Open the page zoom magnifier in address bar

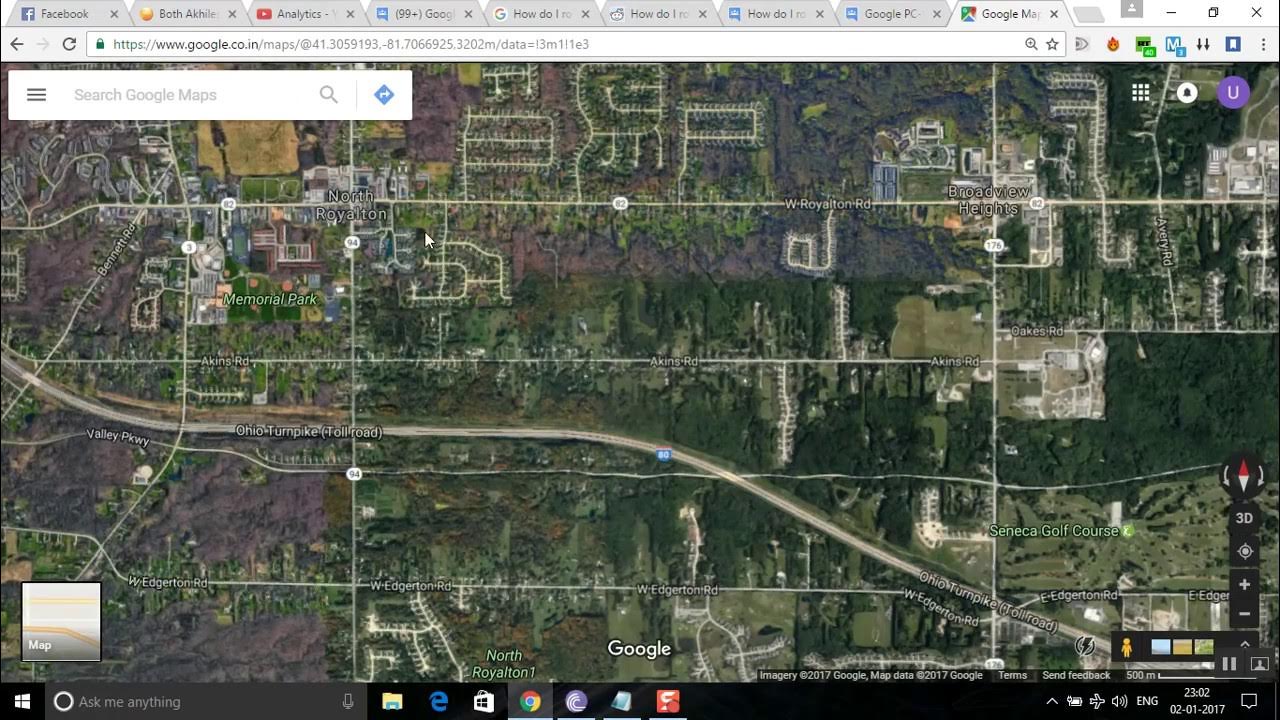[x=1031, y=44]
